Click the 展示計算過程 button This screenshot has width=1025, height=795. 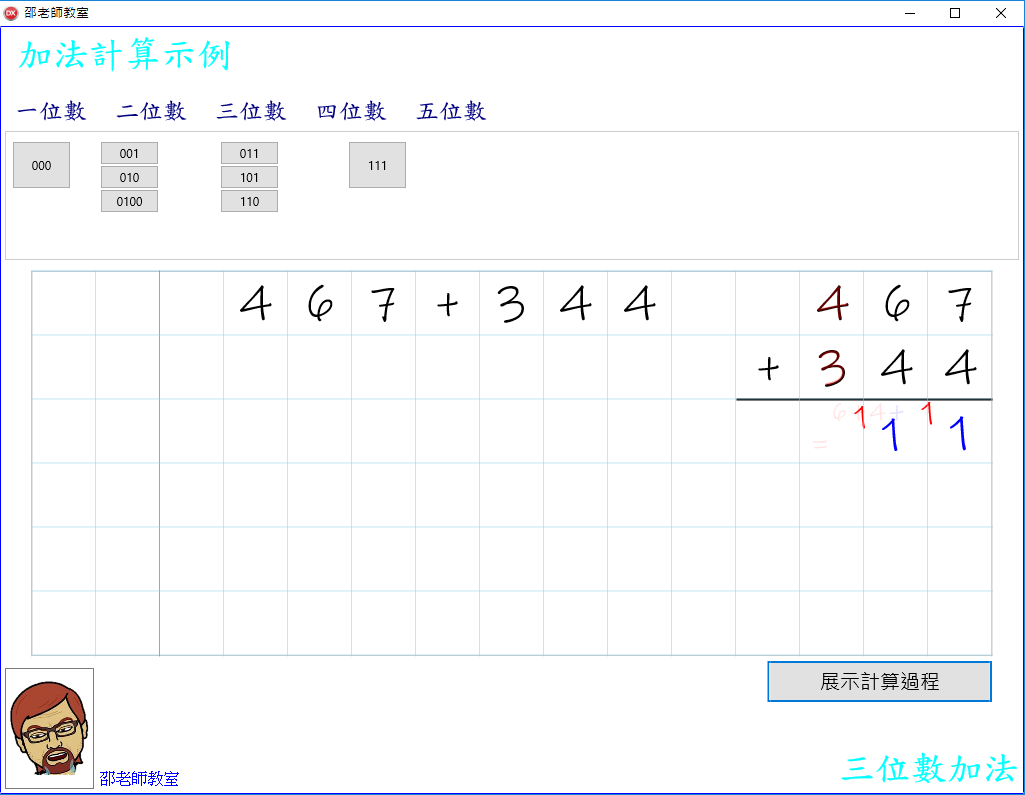[x=879, y=682]
